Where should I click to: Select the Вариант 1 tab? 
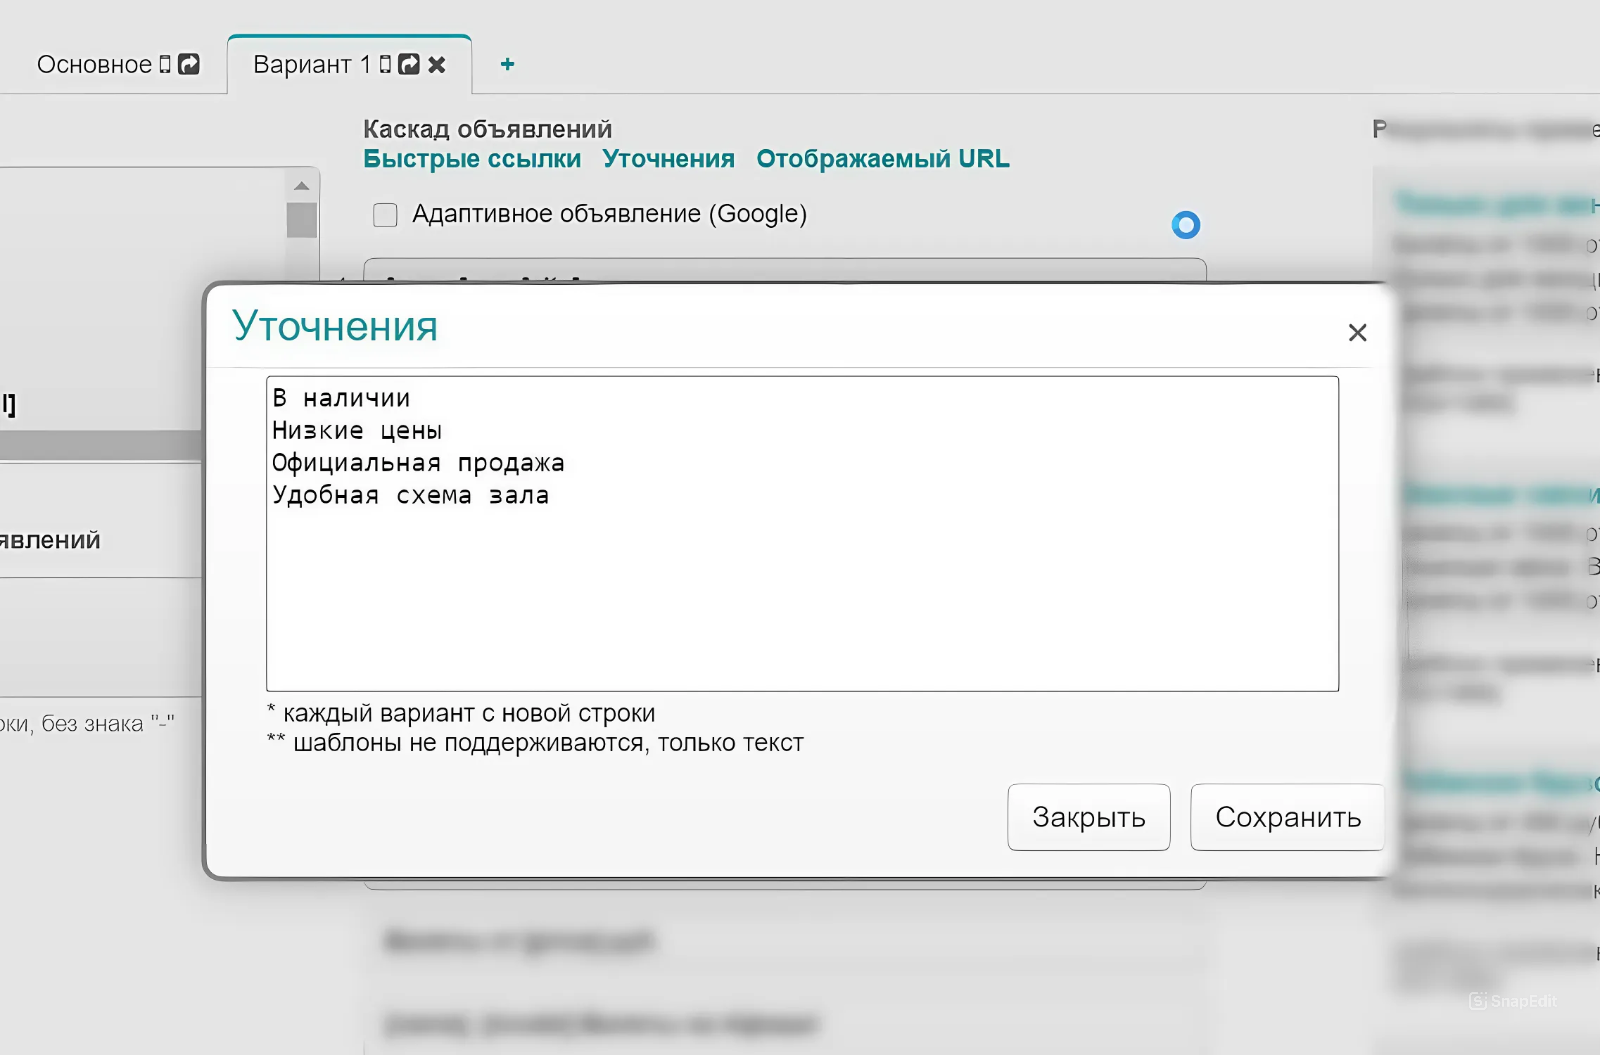311,64
